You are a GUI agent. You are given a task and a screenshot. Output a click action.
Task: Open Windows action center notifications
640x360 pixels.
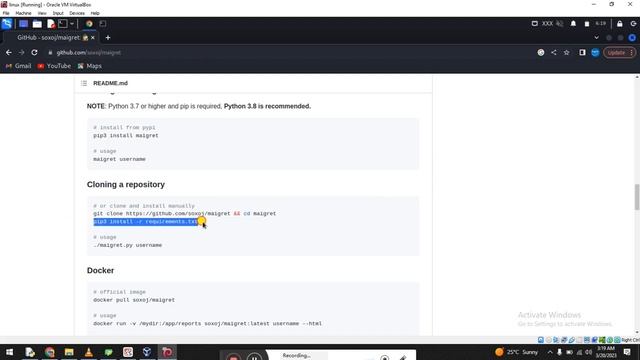[627, 352]
